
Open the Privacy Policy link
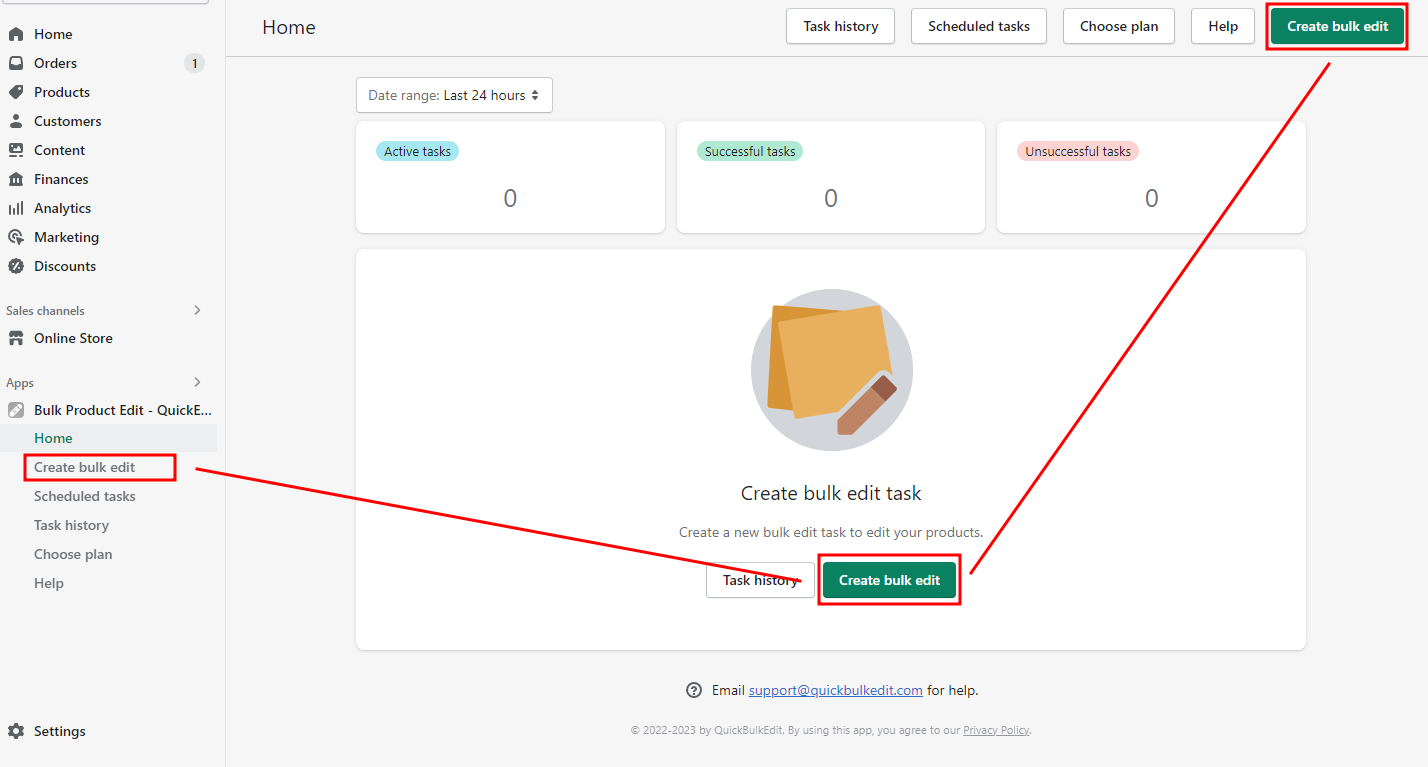995,730
